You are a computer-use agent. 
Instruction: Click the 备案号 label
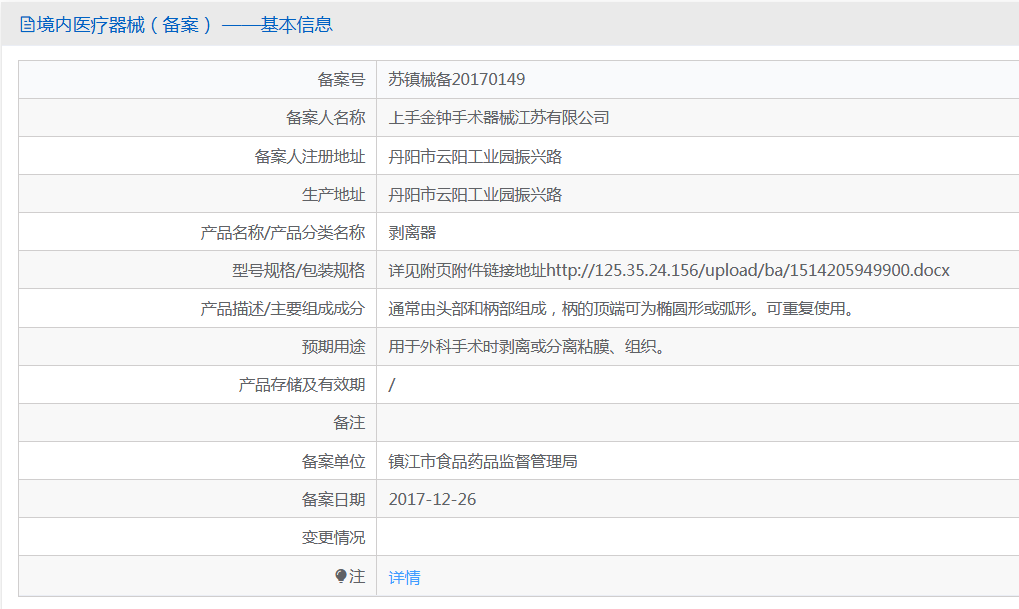click(341, 79)
